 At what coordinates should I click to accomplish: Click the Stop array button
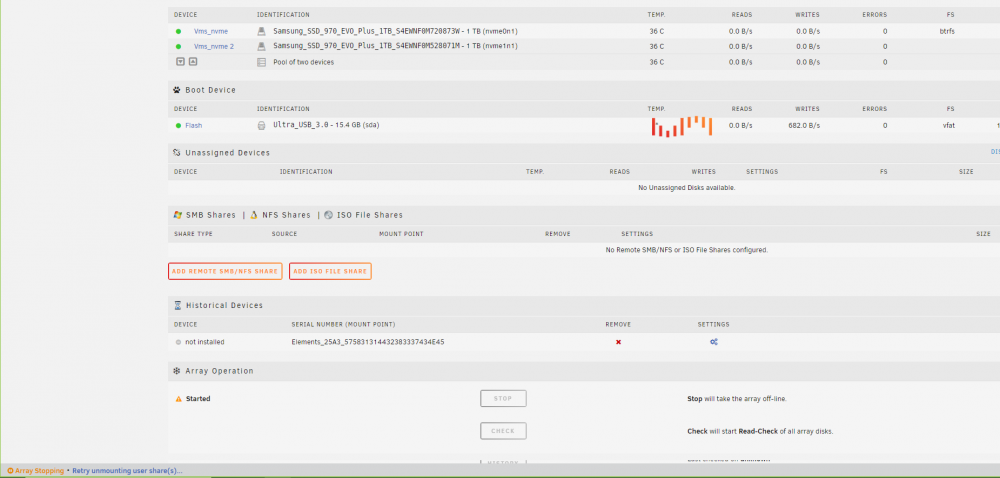click(503, 399)
